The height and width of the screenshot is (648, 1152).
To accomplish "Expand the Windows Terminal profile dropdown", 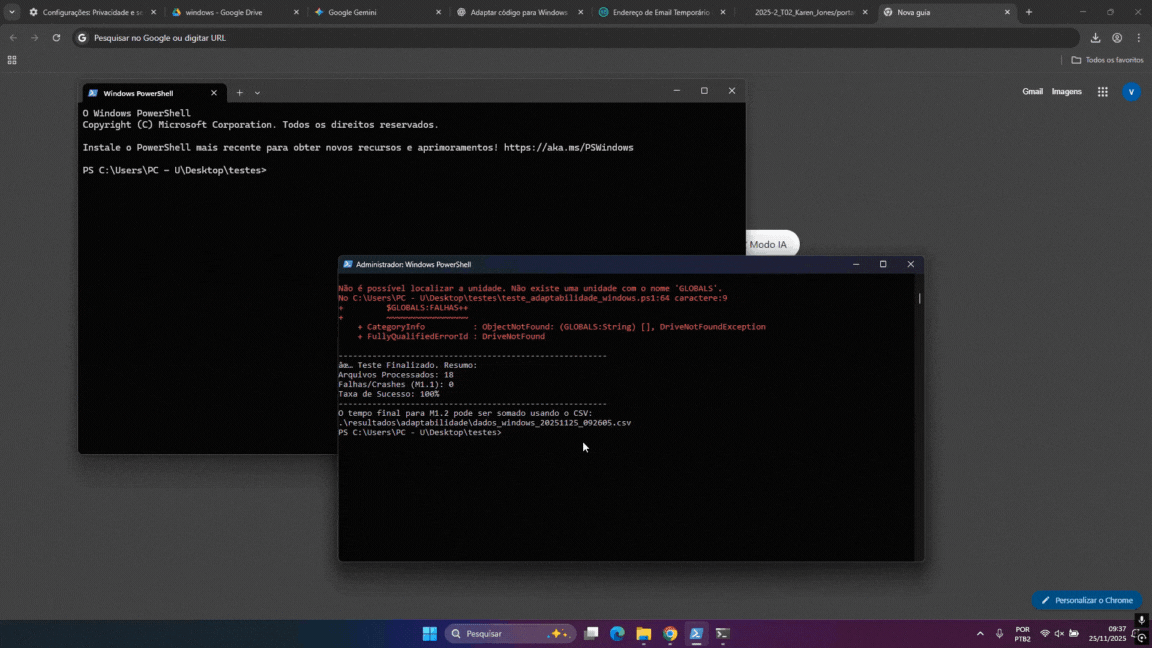I will [x=257, y=93].
